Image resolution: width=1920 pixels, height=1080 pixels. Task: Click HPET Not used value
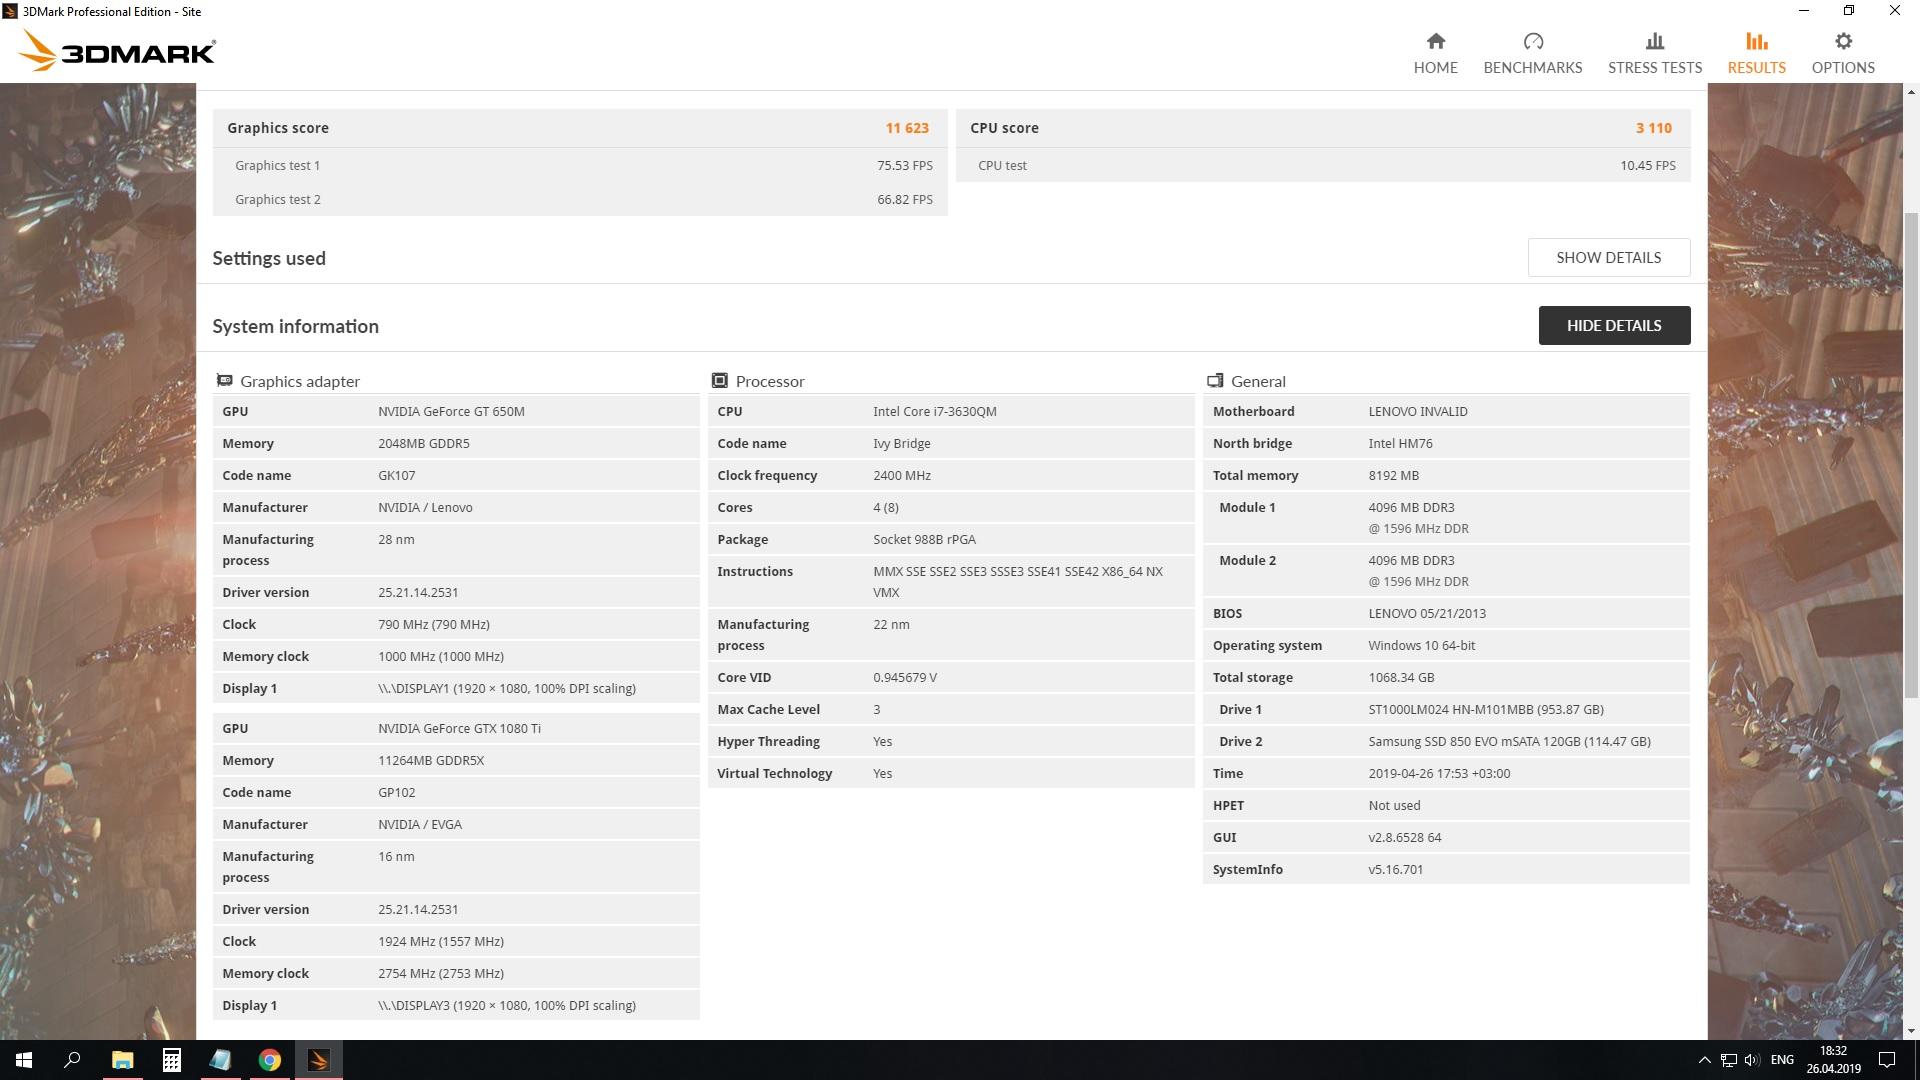pyautogui.click(x=1394, y=805)
